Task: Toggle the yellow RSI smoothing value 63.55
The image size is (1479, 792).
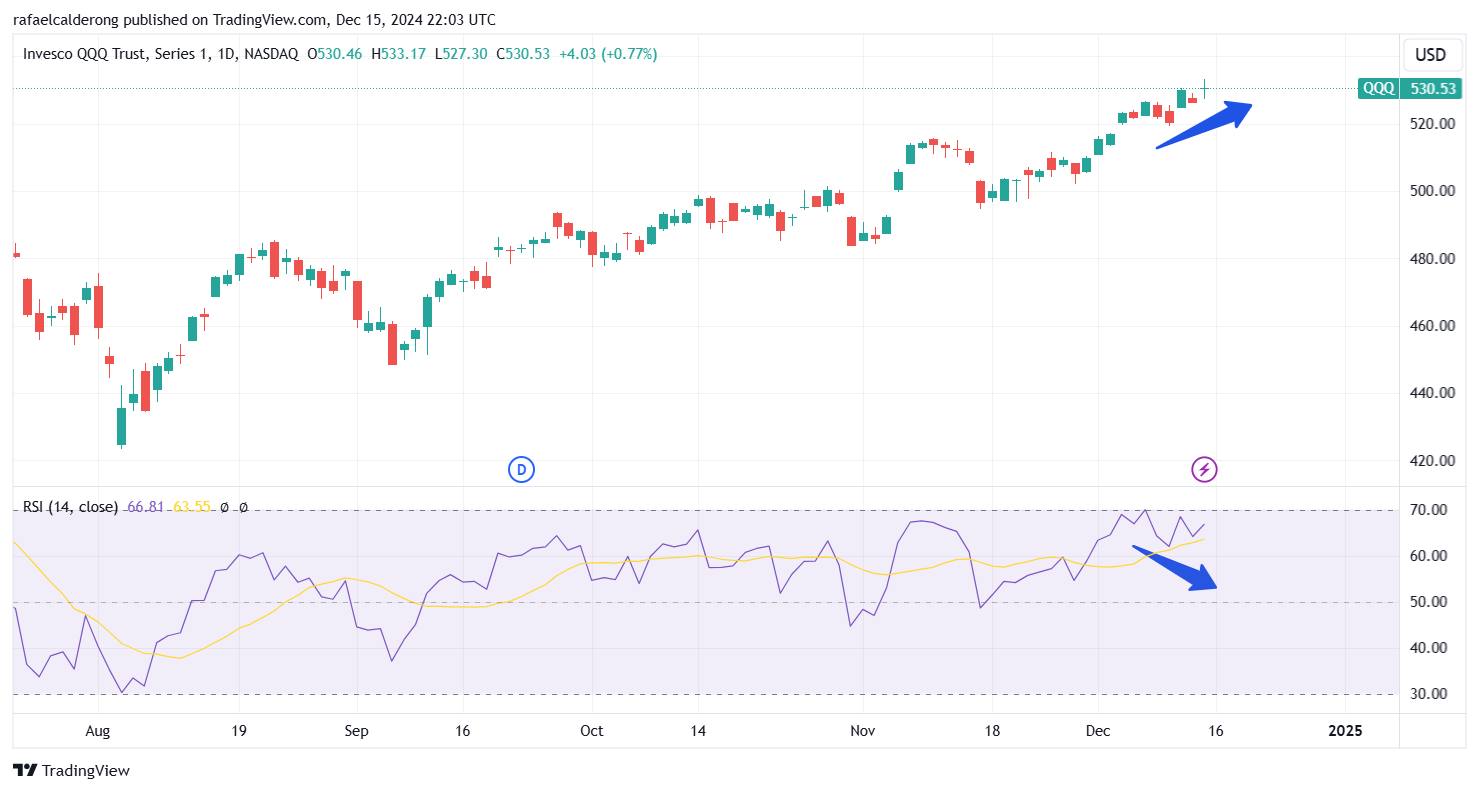Action: coord(192,507)
